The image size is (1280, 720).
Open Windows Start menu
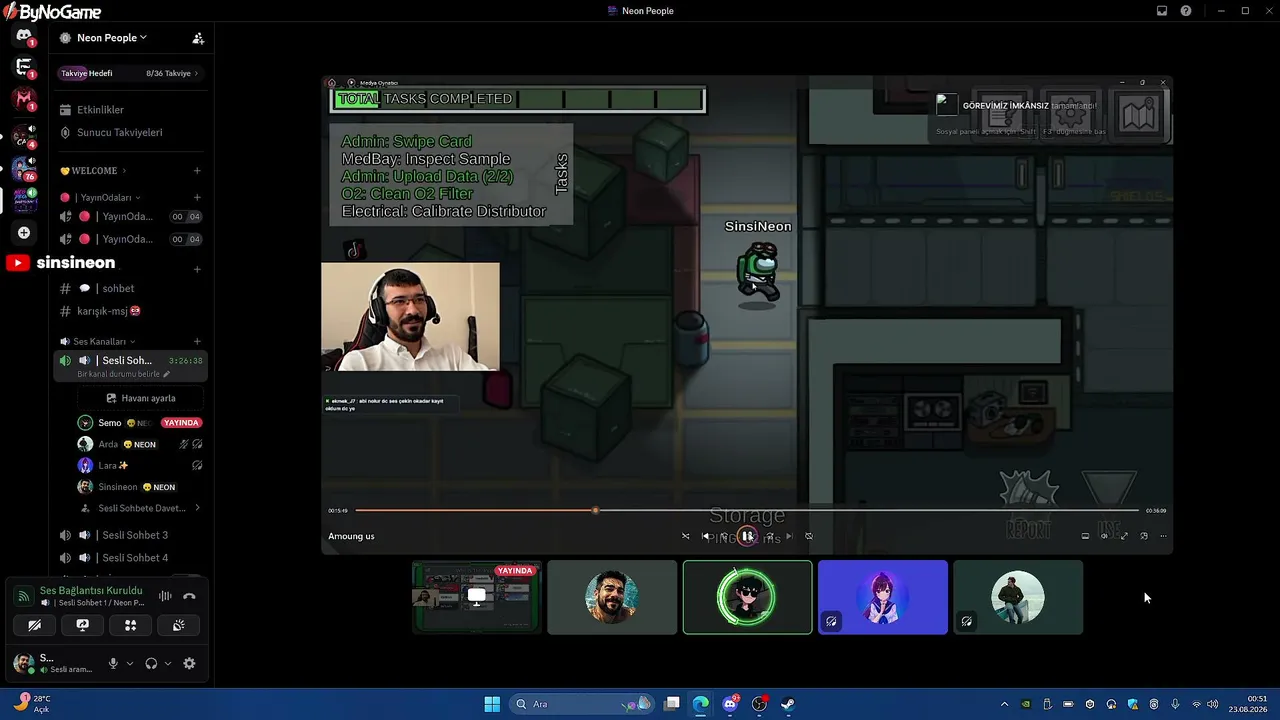pyautogui.click(x=492, y=704)
